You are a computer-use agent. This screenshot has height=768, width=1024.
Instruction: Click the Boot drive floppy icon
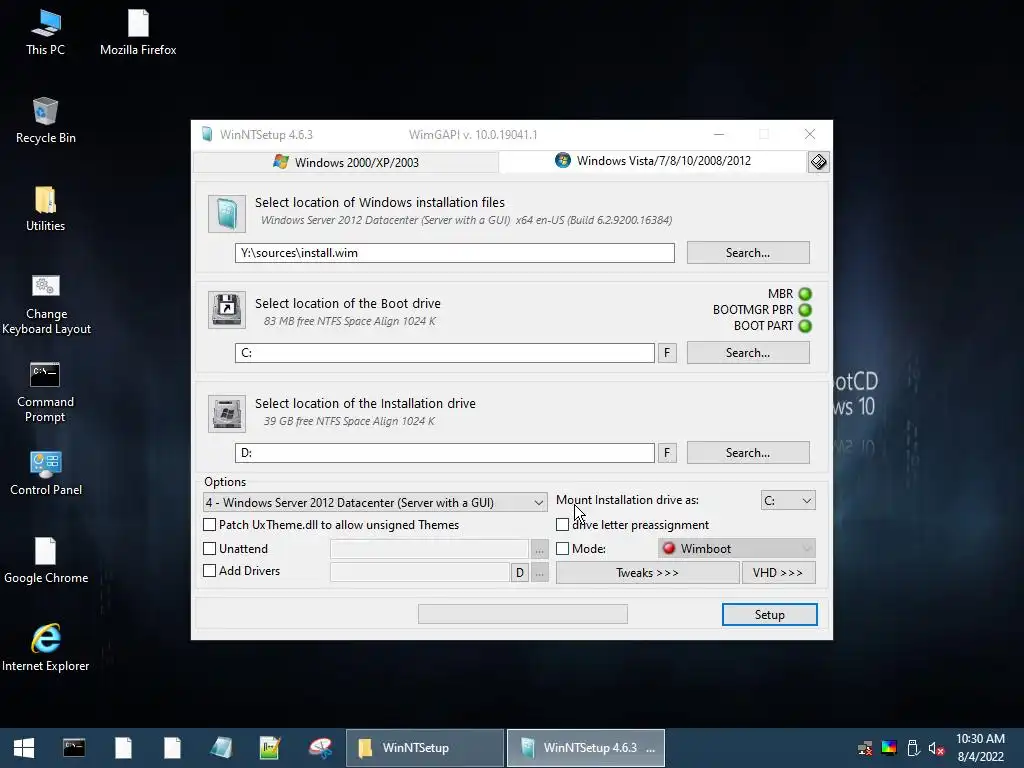click(227, 310)
